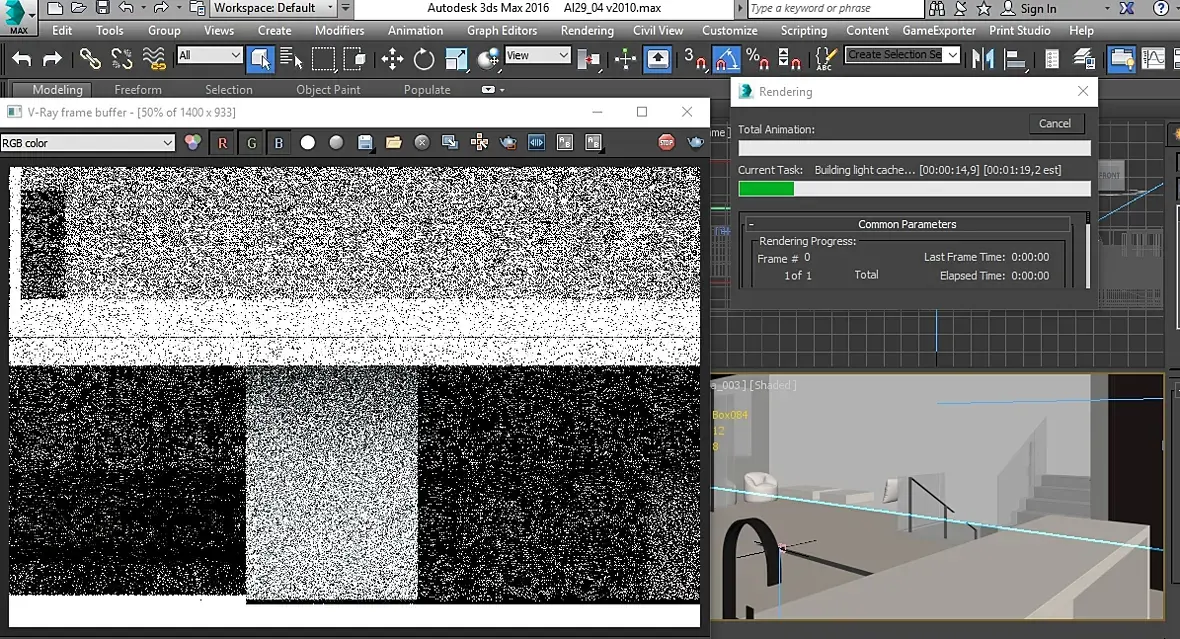1180x639 pixels.
Task: Click the Select and Link chain icon
Action: 90,59
